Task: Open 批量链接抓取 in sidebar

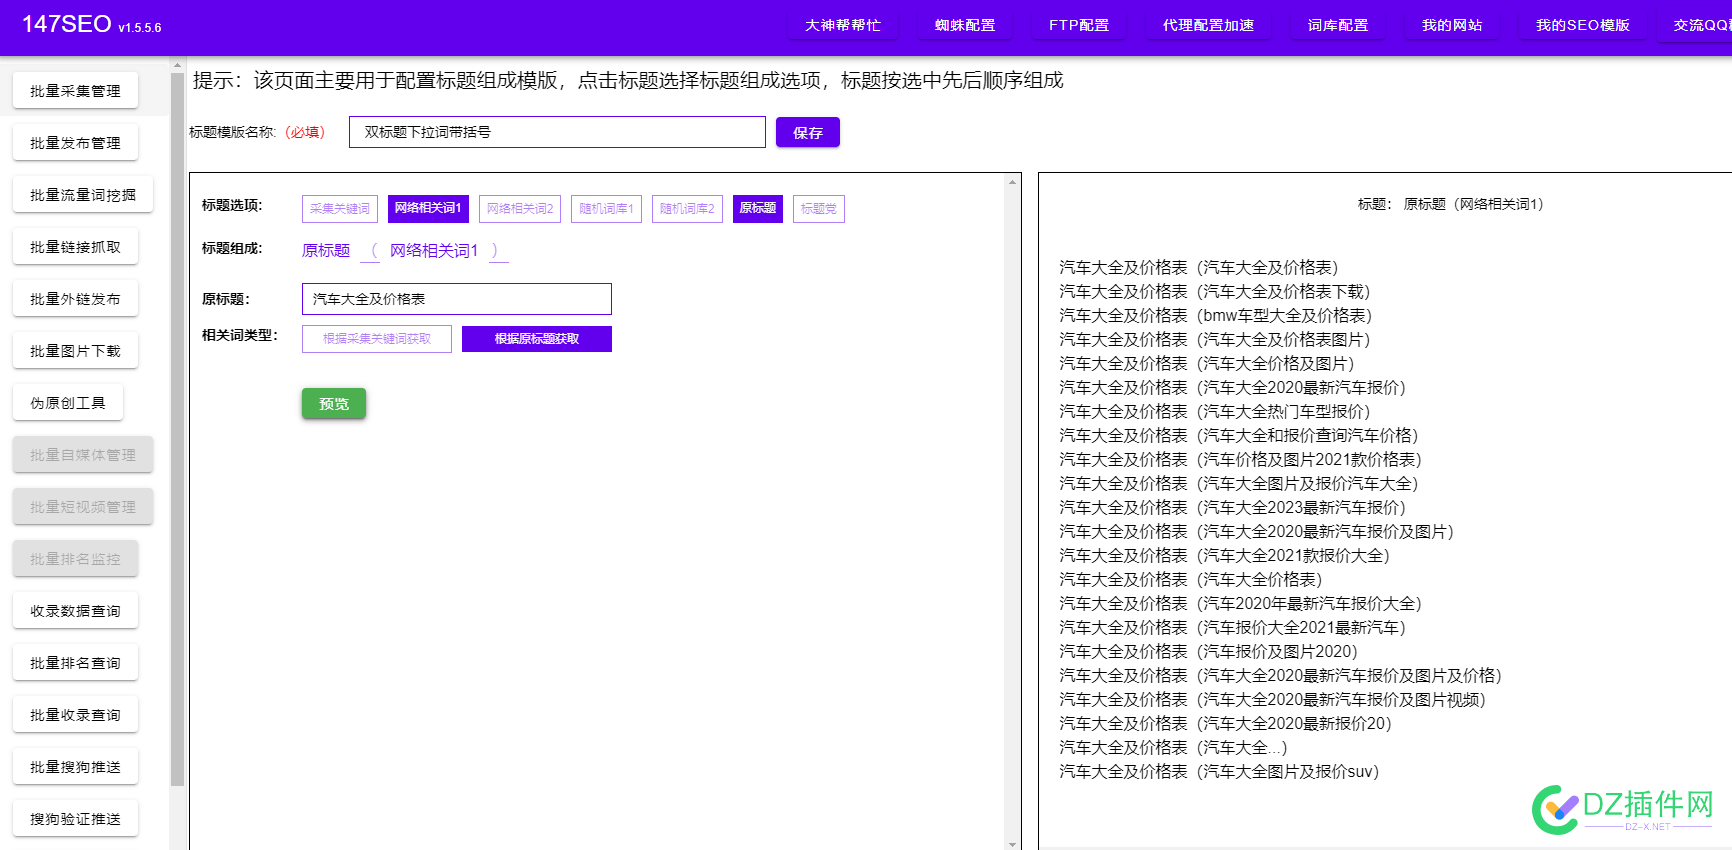Action: coord(75,247)
